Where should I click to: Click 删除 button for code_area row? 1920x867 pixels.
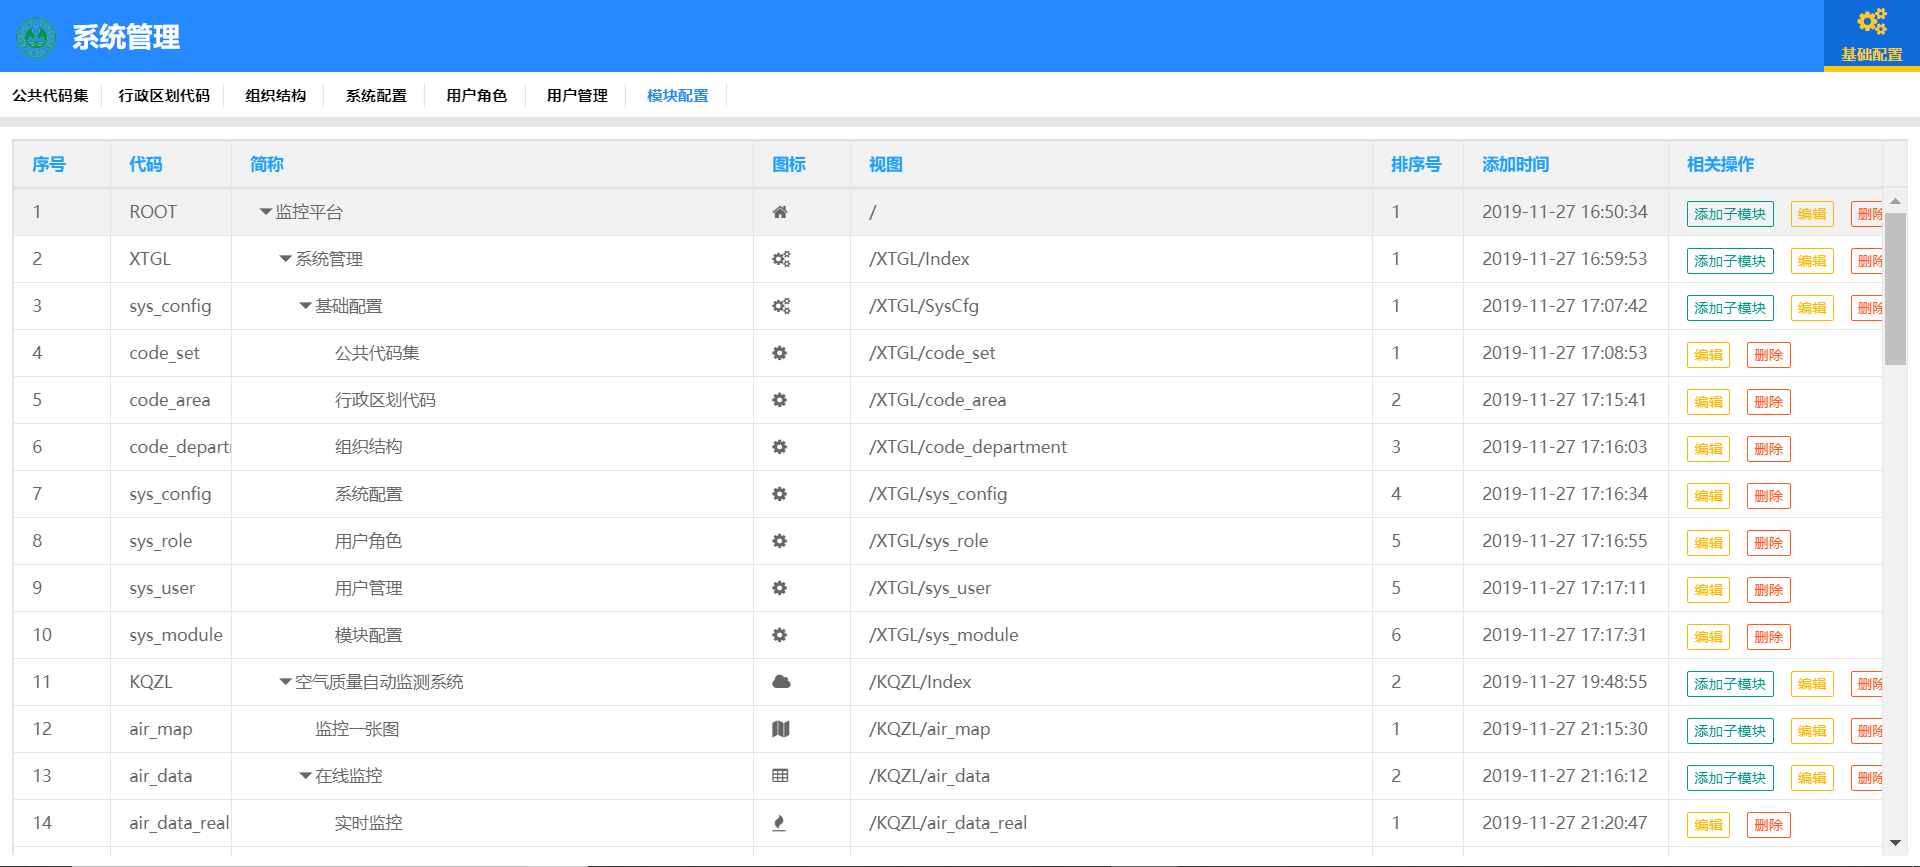point(1768,402)
